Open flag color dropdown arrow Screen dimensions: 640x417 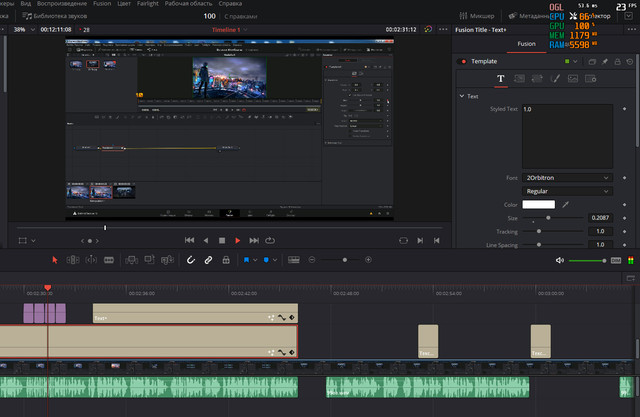(255, 260)
